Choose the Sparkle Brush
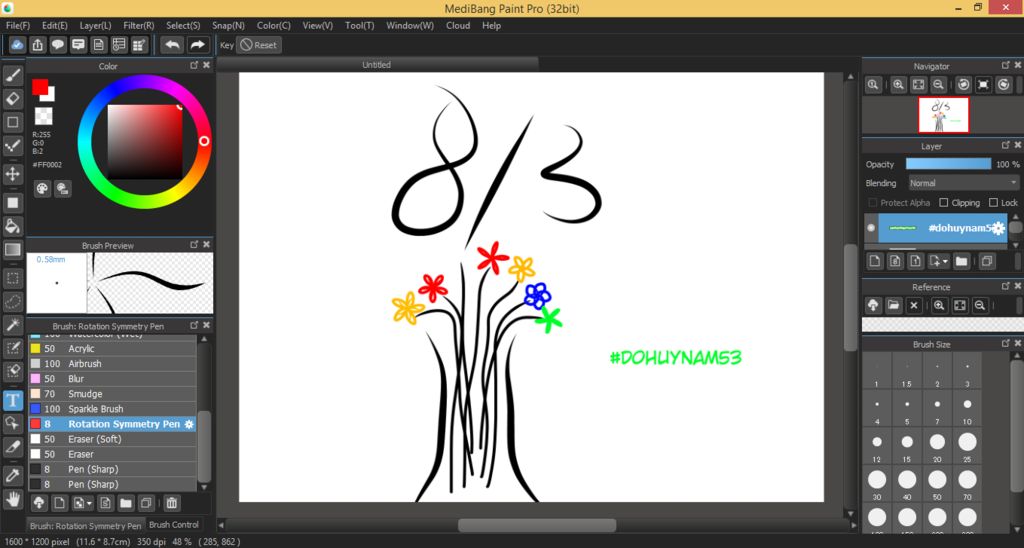Screen dimensions: 1024x548 112,409
